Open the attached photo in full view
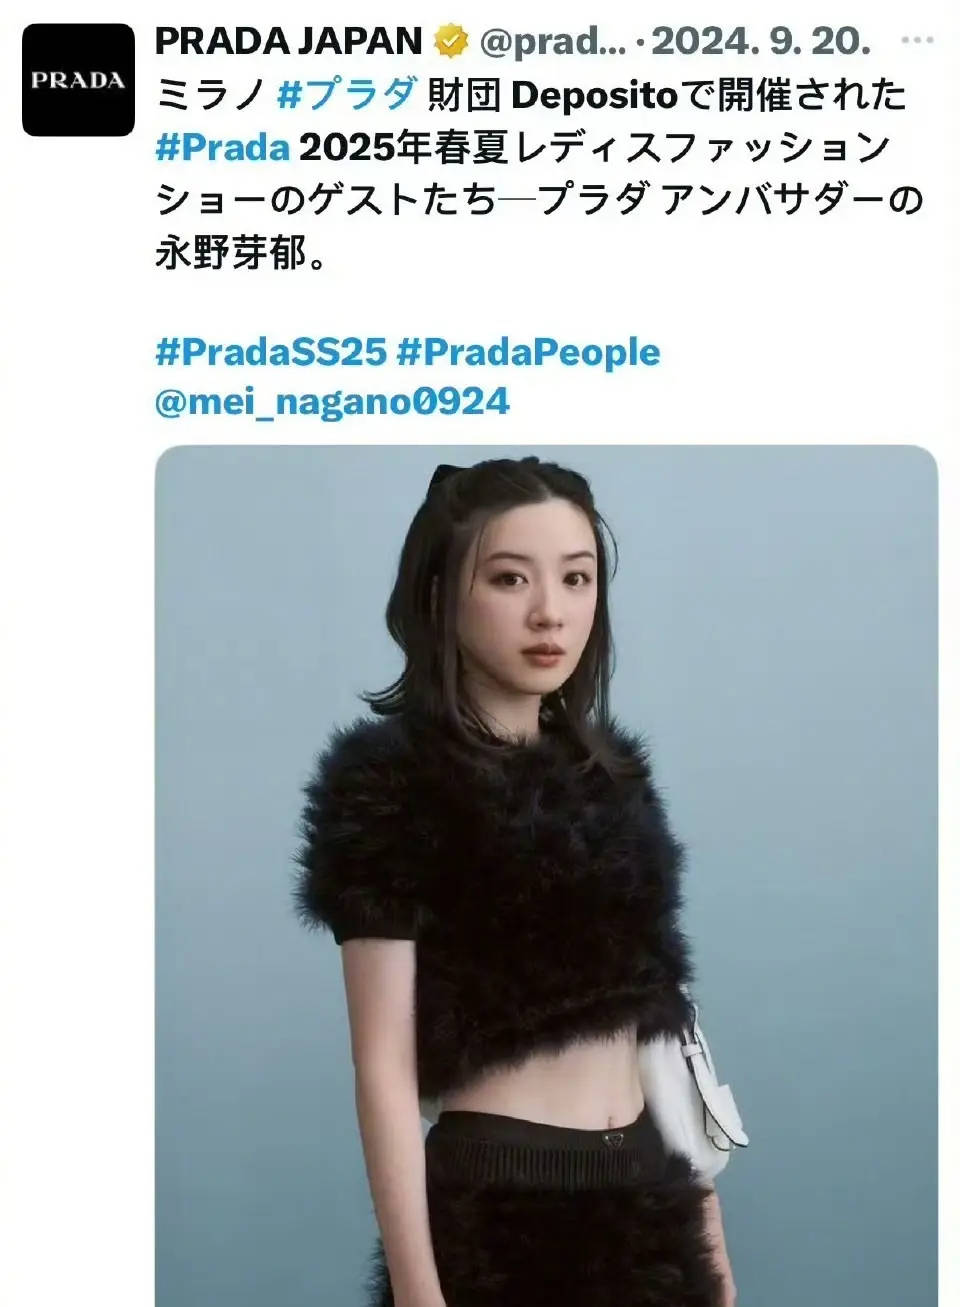The height and width of the screenshot is (1307, 960). tap(547, 875)
